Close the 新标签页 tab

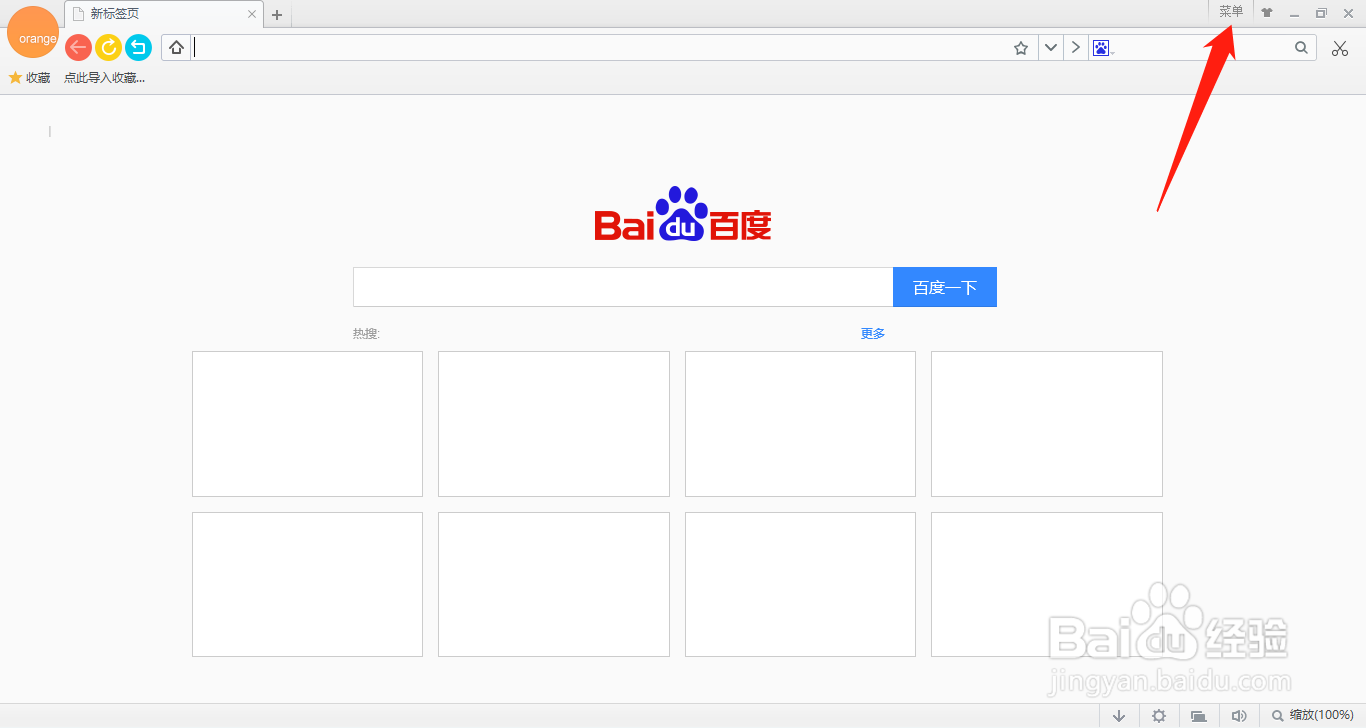point(252,14)
